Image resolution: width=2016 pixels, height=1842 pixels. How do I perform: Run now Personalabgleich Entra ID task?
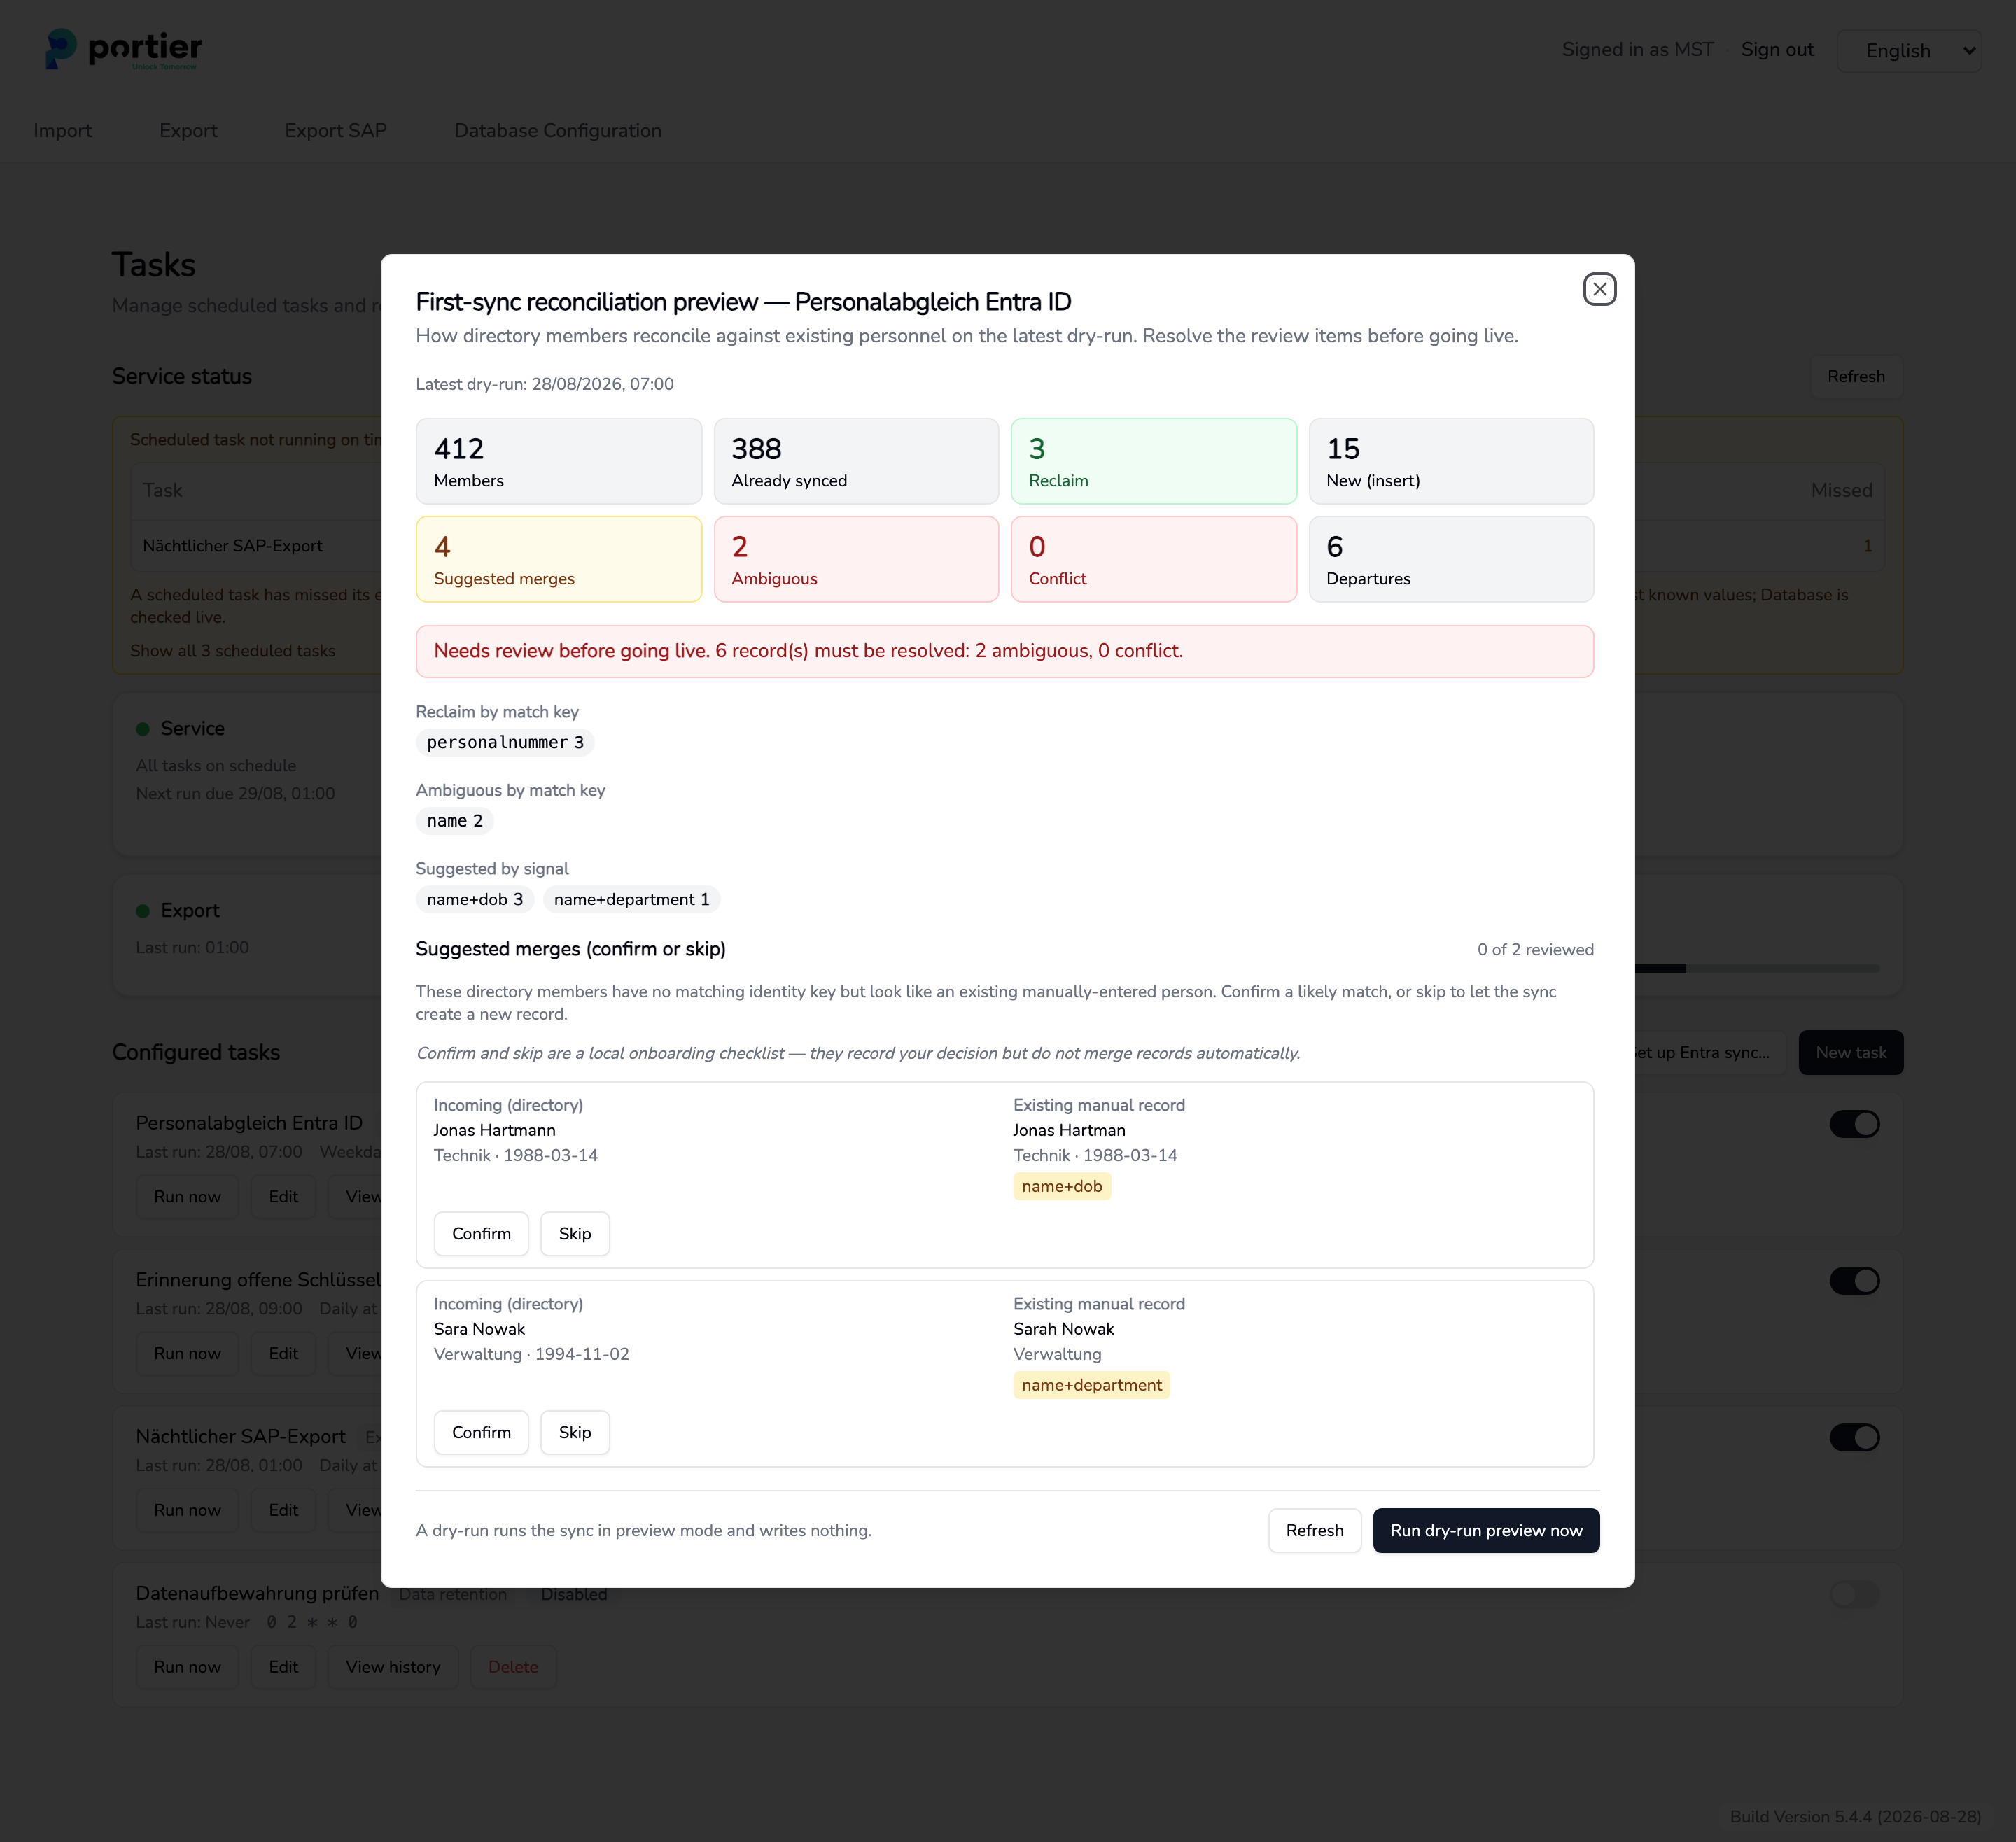[x=187, y=1196]
